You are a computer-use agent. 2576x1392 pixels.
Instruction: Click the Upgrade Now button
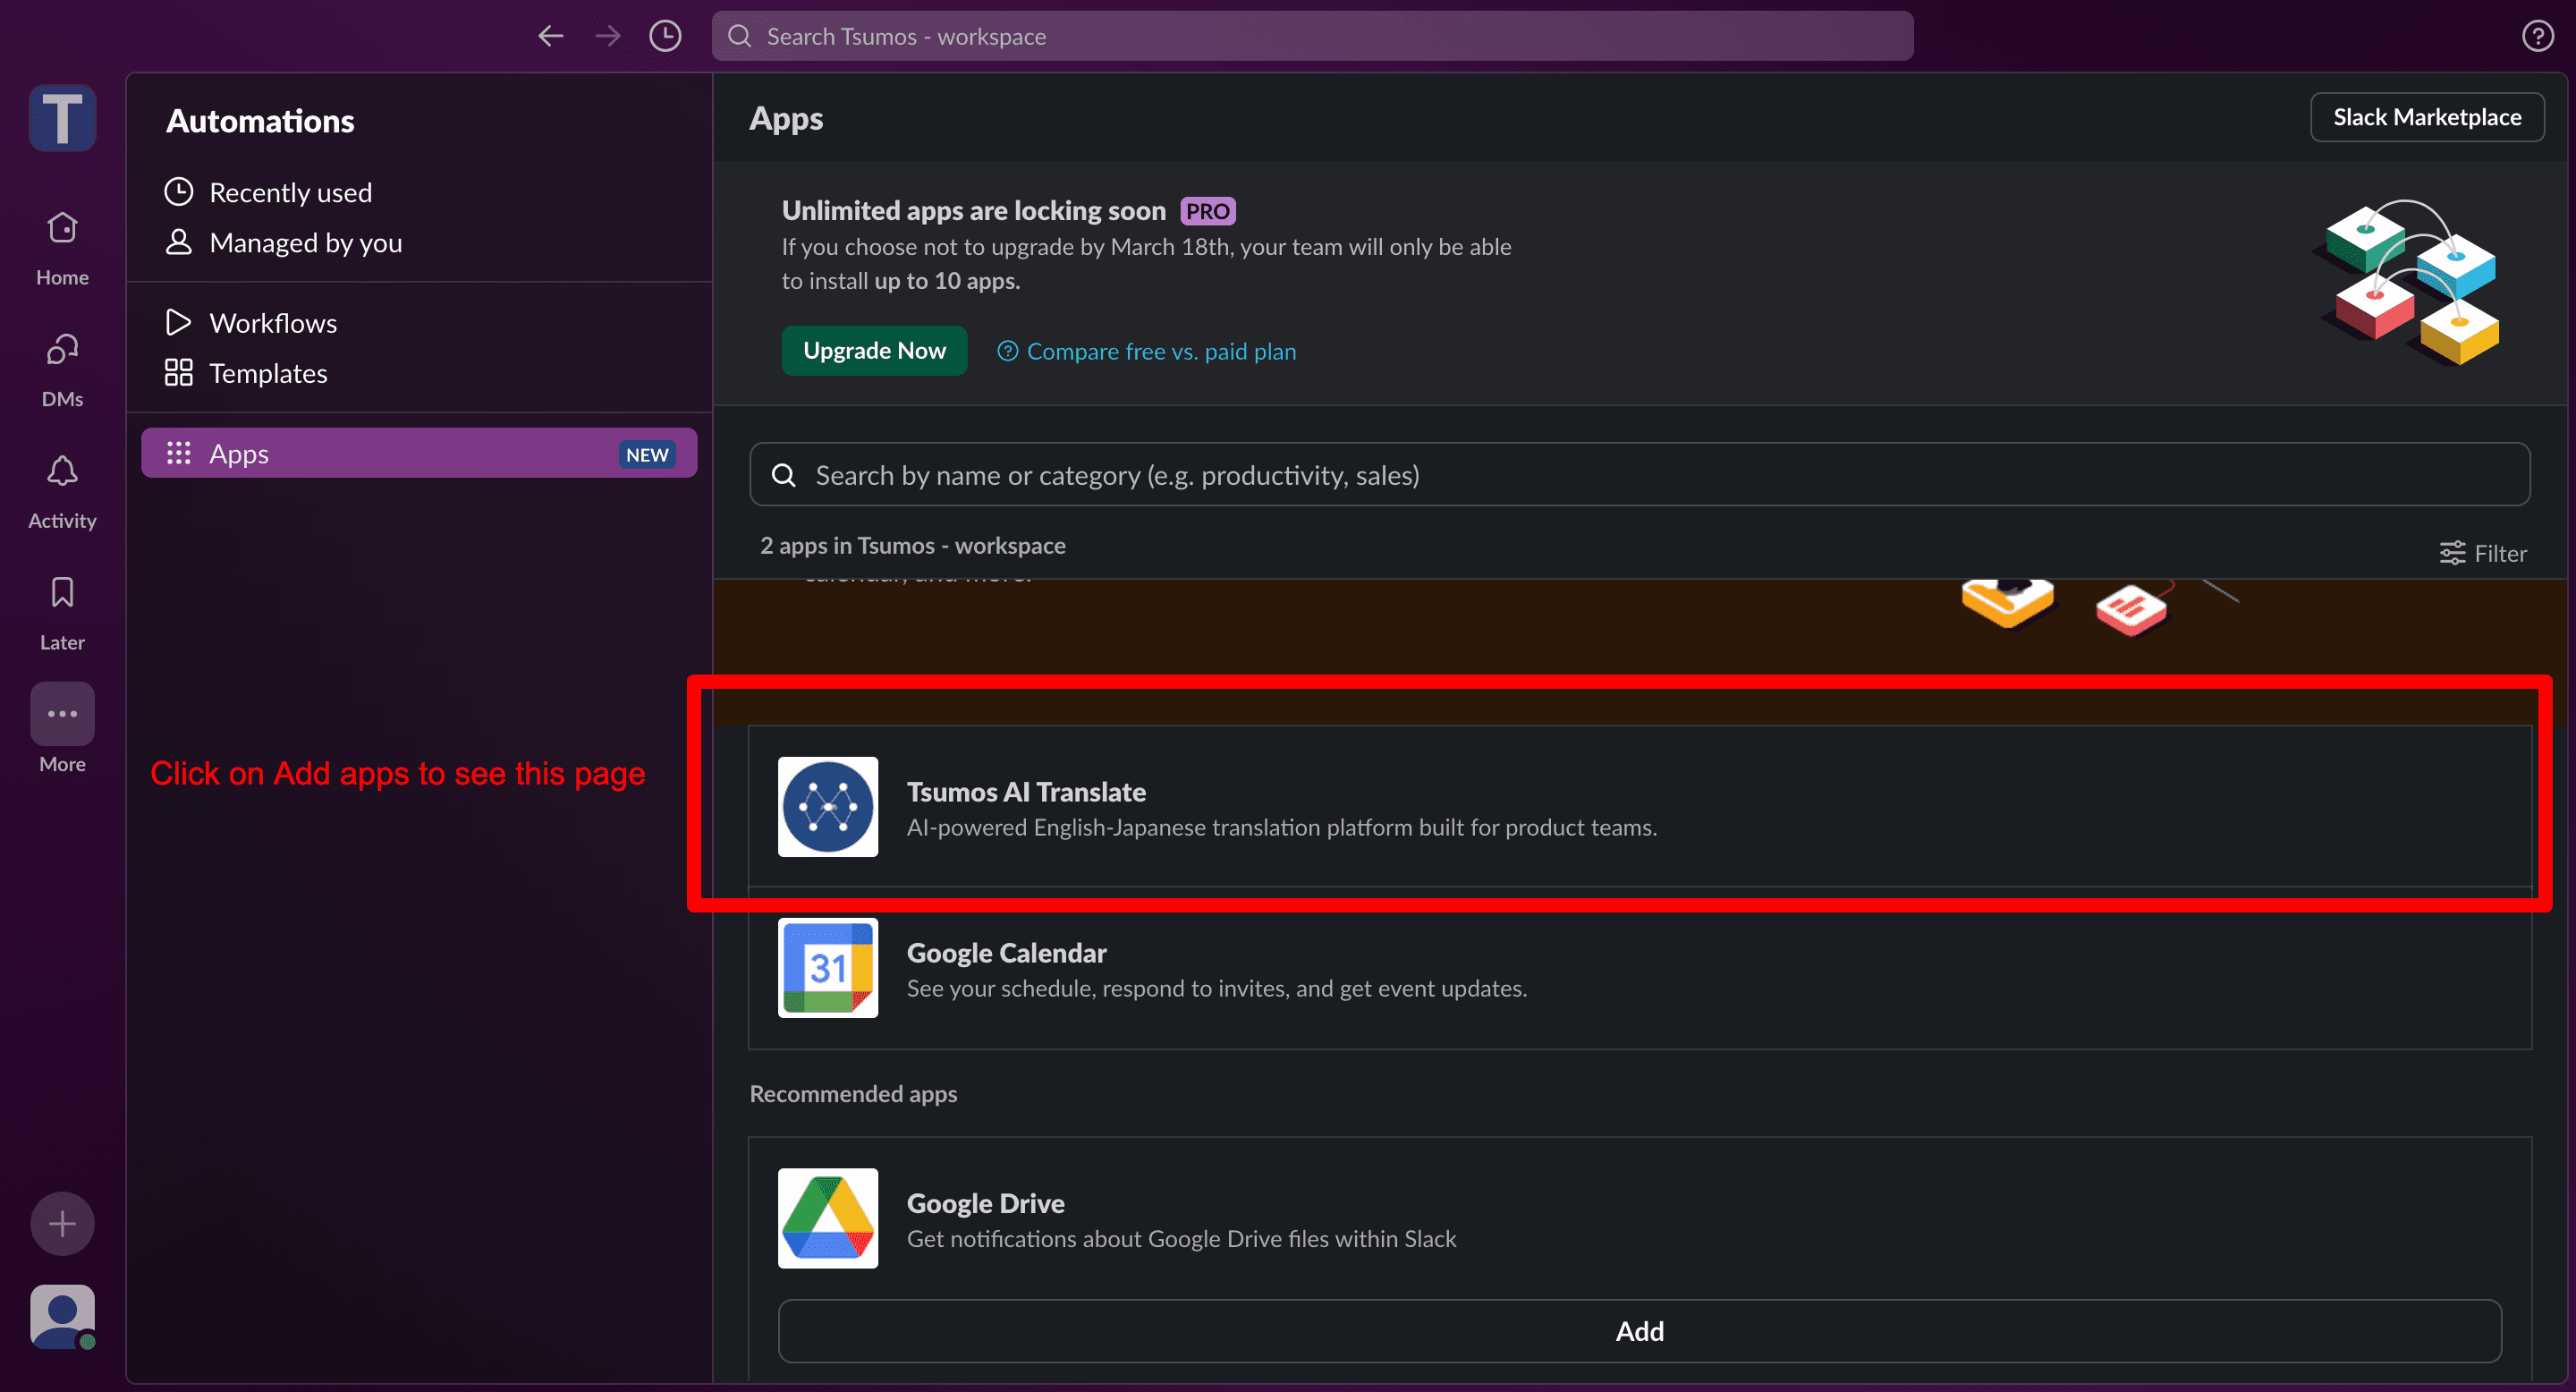coord(874,351)
